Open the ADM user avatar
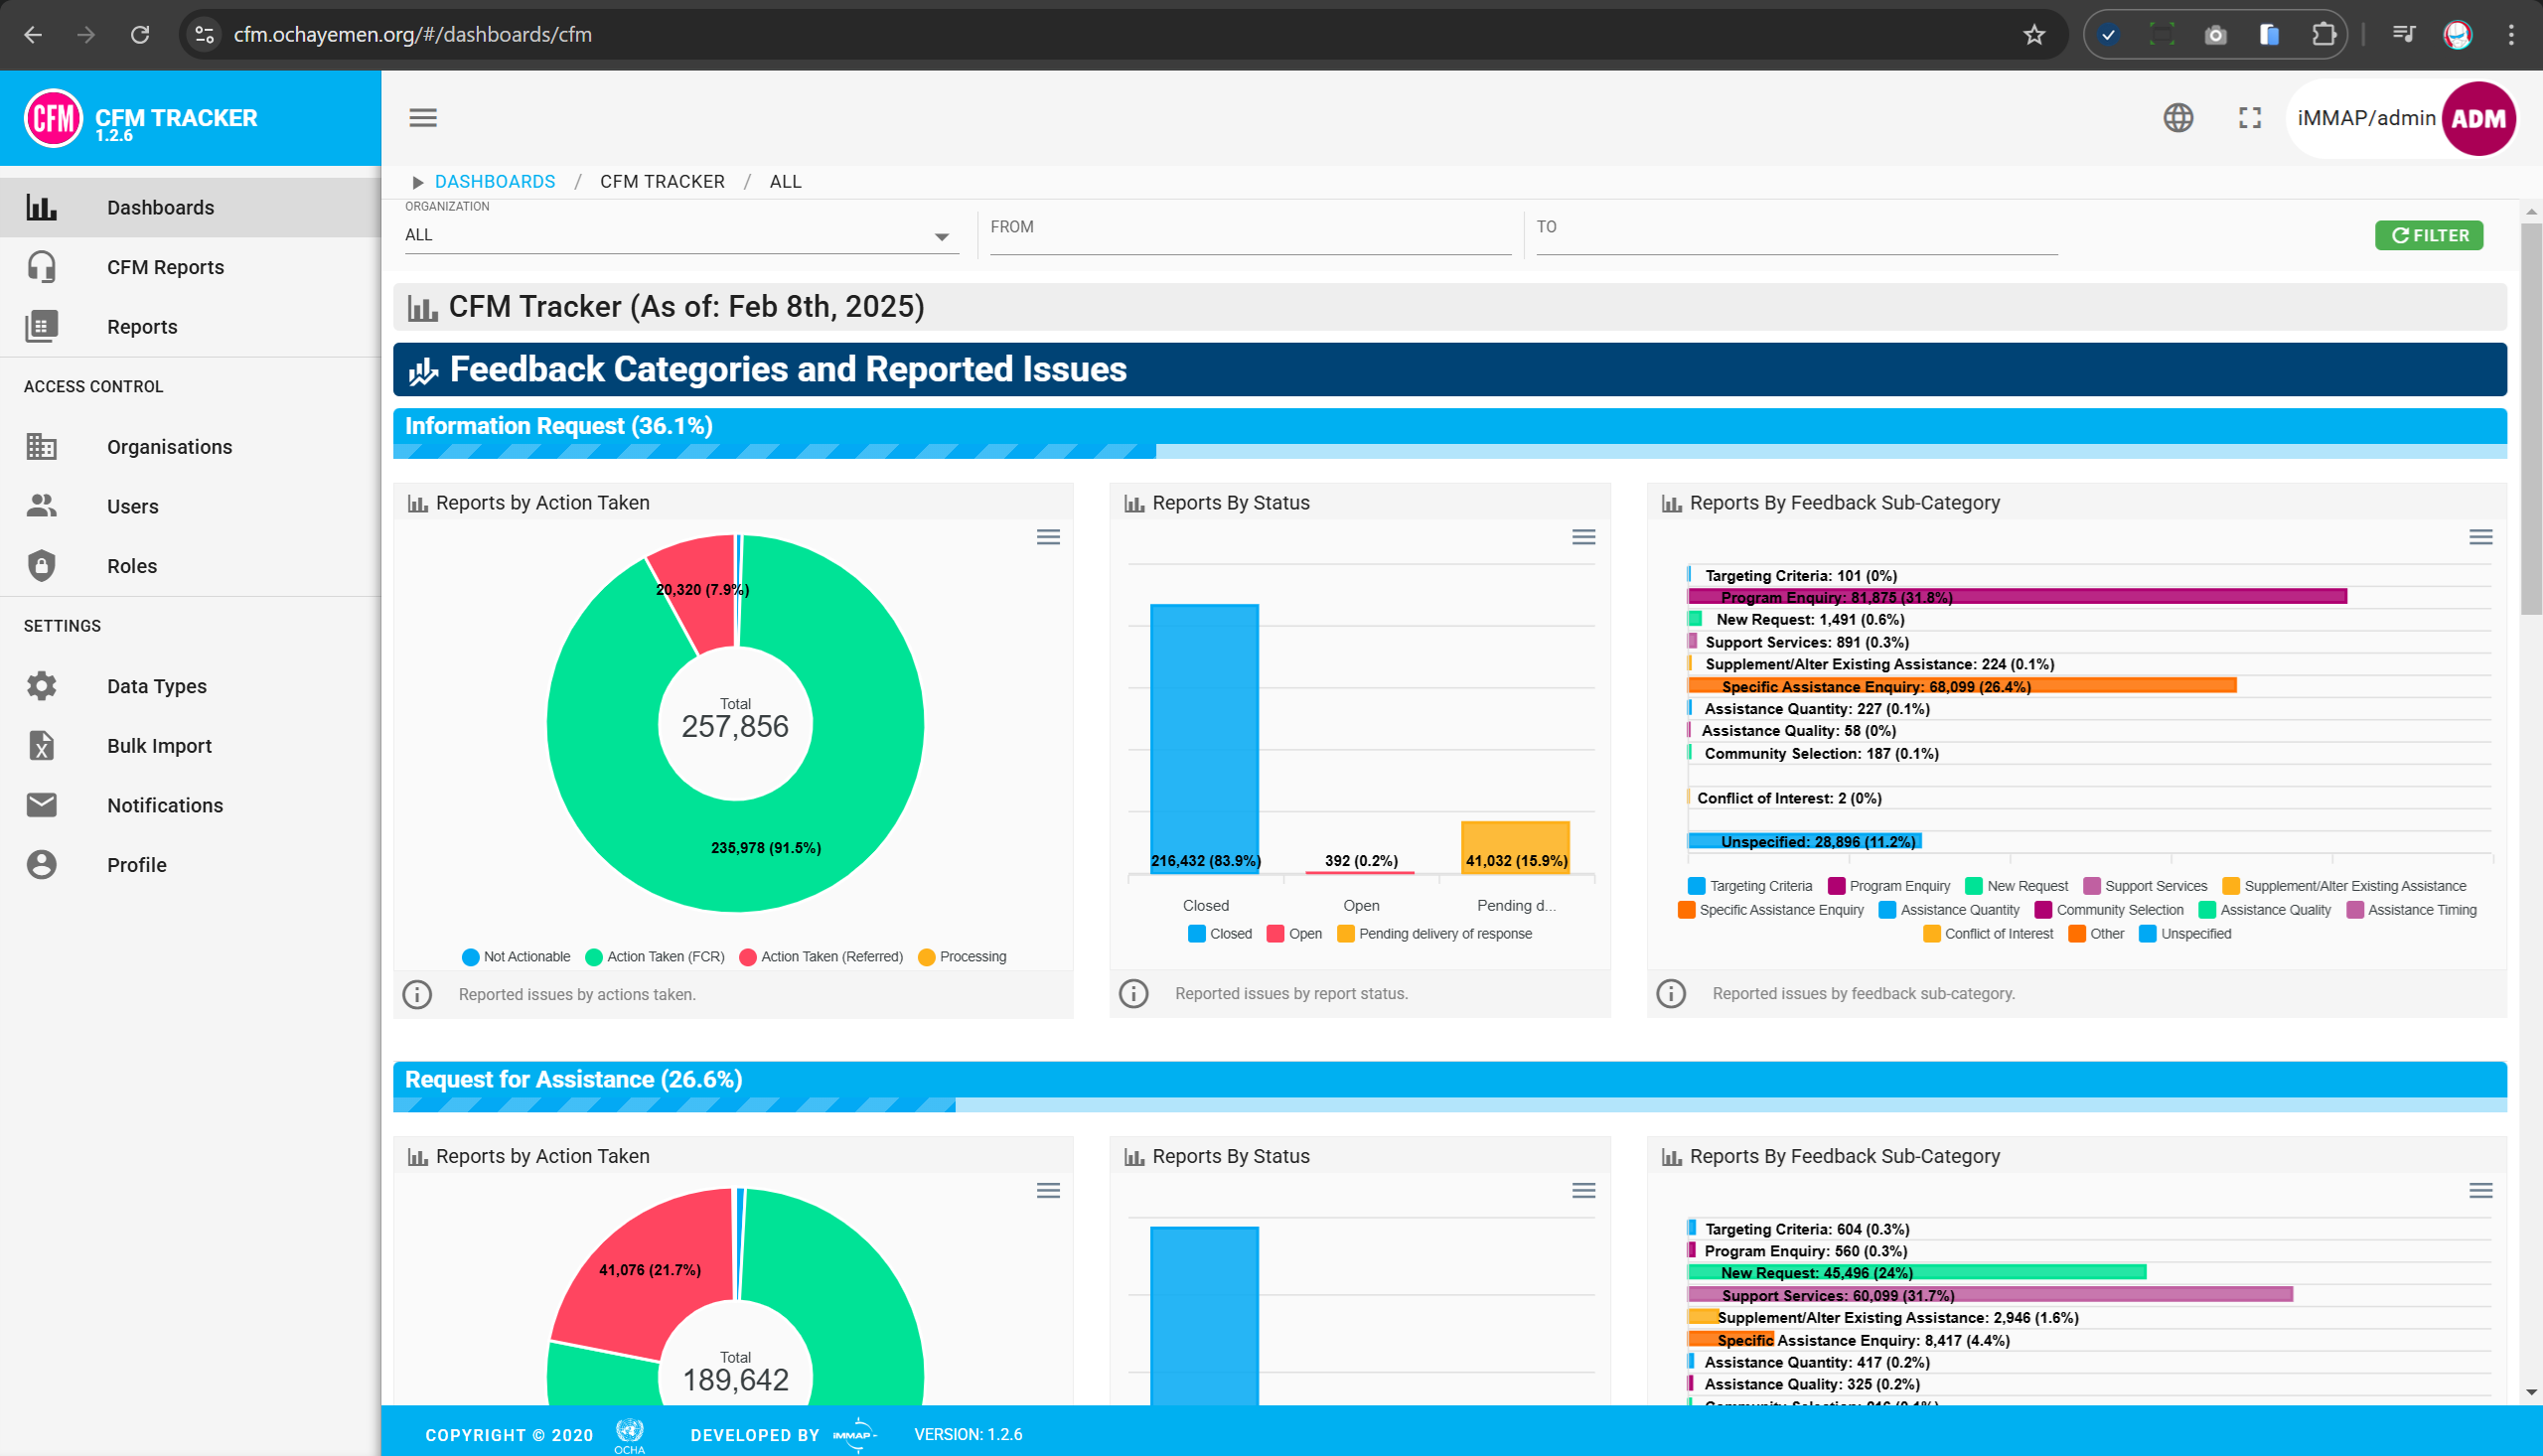 pos(2478,118)
